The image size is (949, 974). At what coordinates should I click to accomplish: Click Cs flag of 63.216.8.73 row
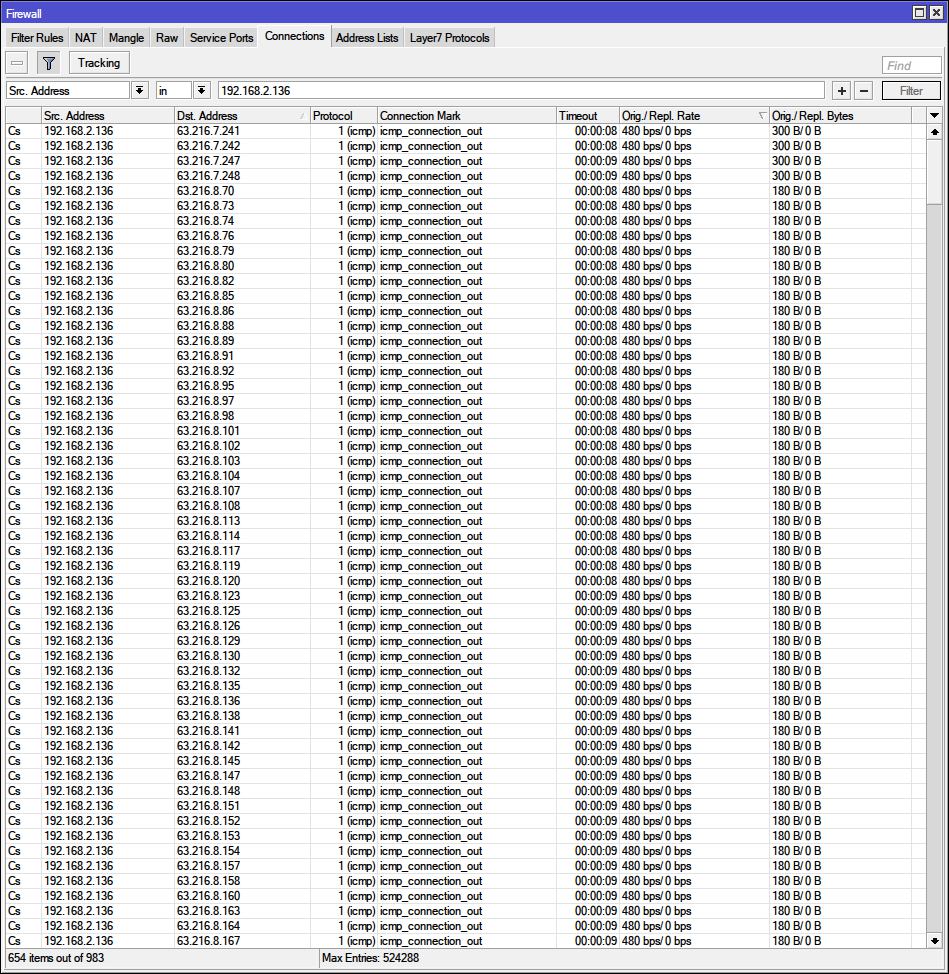tap(14, 206)
